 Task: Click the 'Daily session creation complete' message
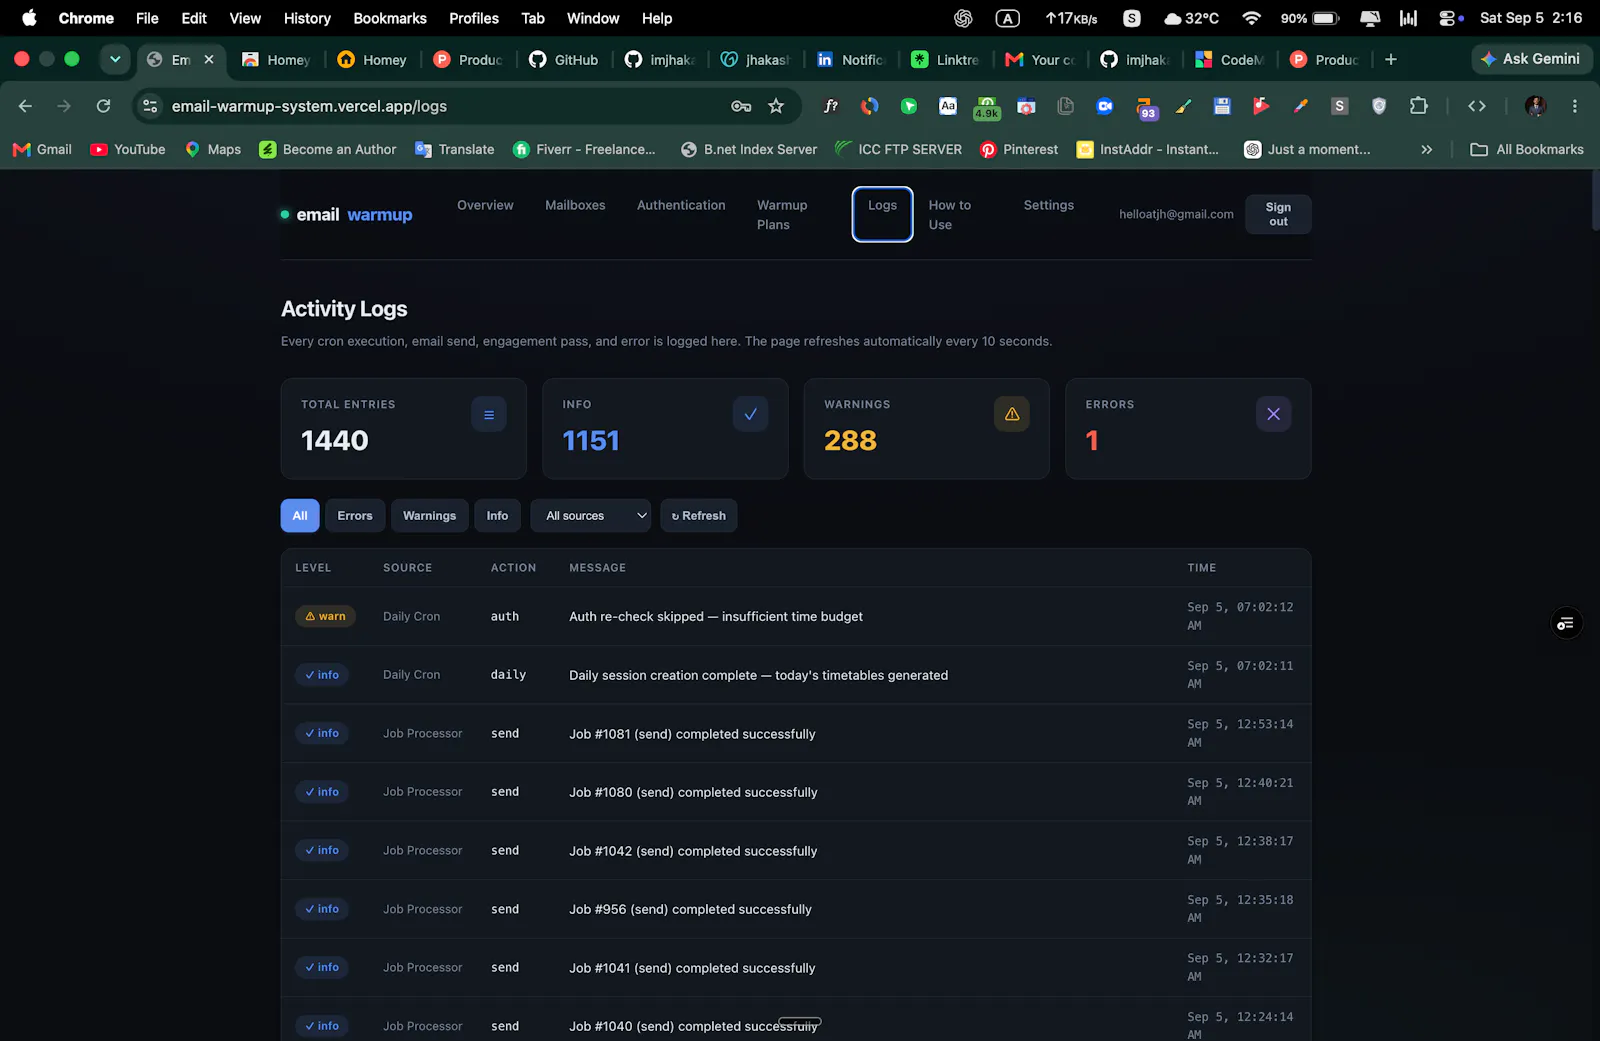coord(758,676)
